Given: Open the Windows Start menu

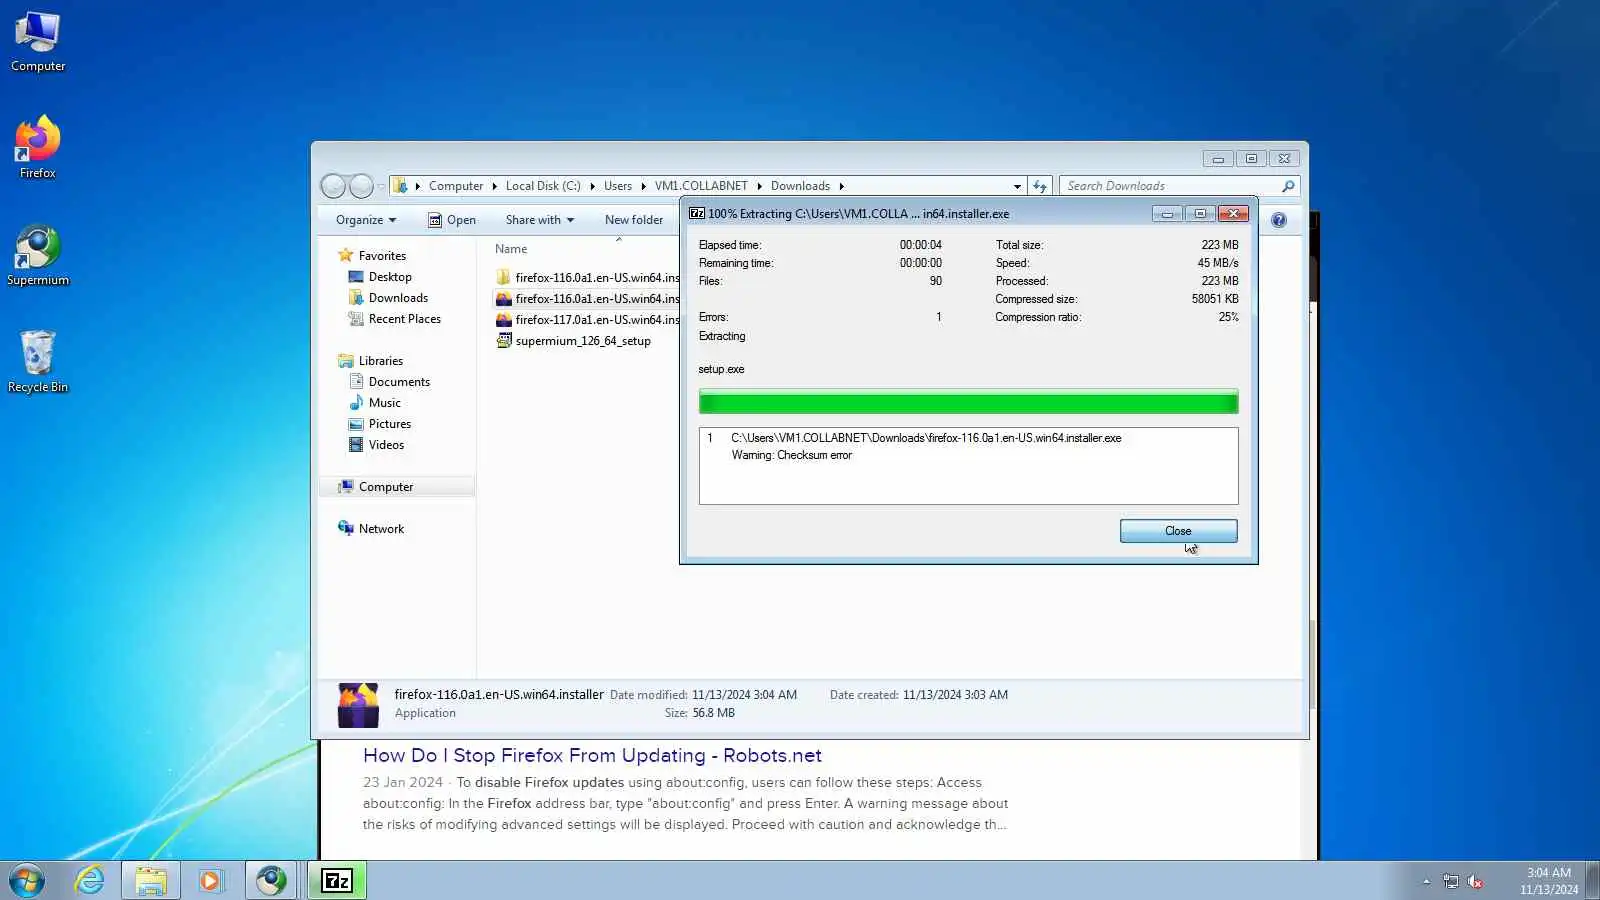Looking at the screenshot, I should click(x=27, y=880).
